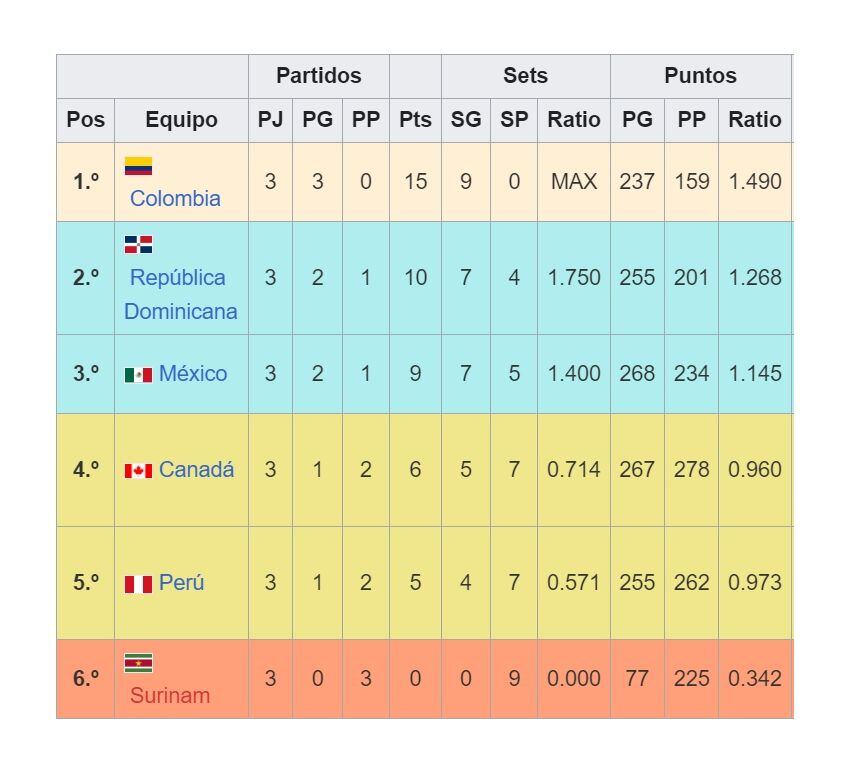Click the 1.º position cell

coord(86,182)
